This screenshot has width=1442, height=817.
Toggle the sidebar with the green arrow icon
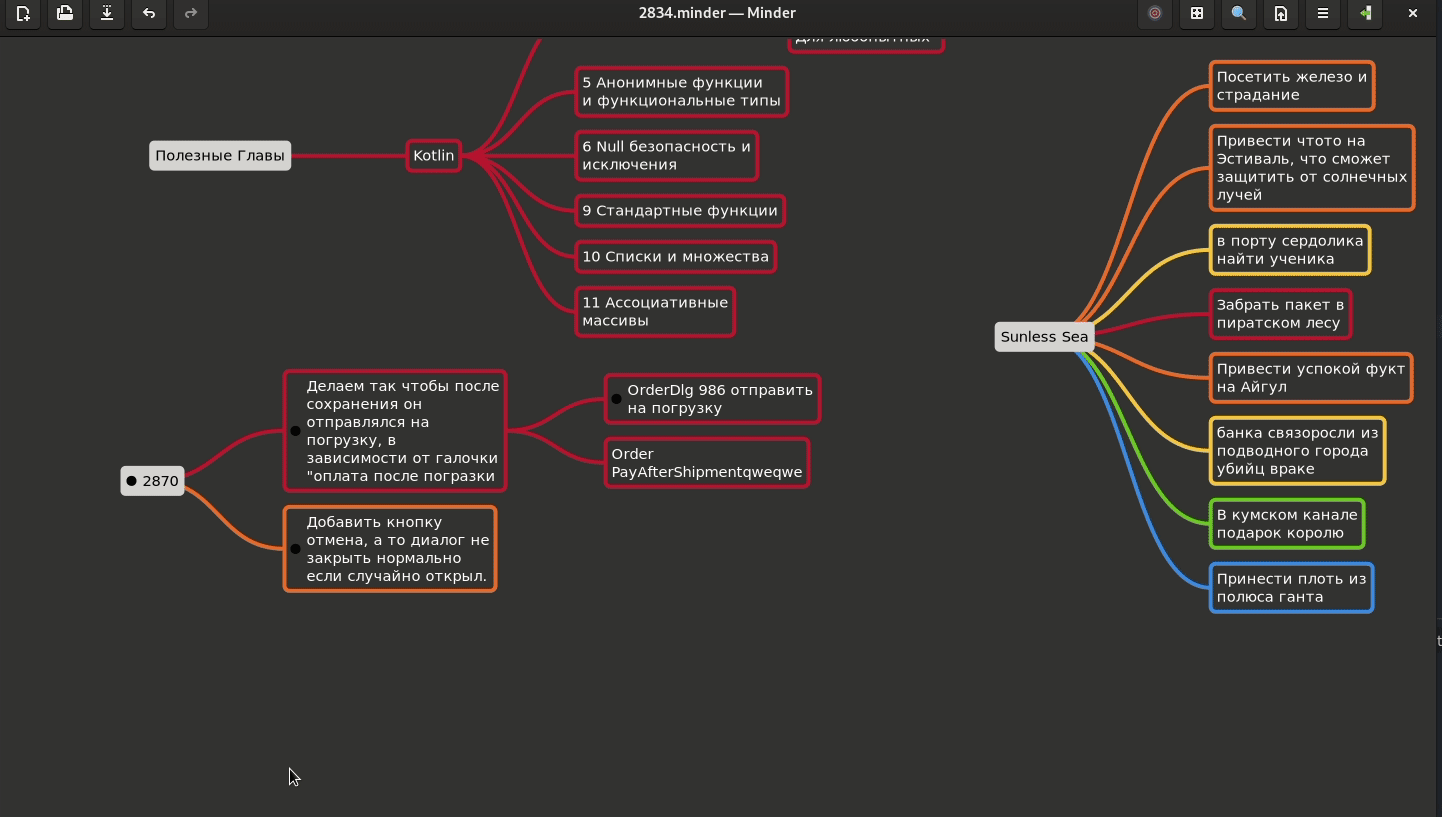click(1365, 14)
